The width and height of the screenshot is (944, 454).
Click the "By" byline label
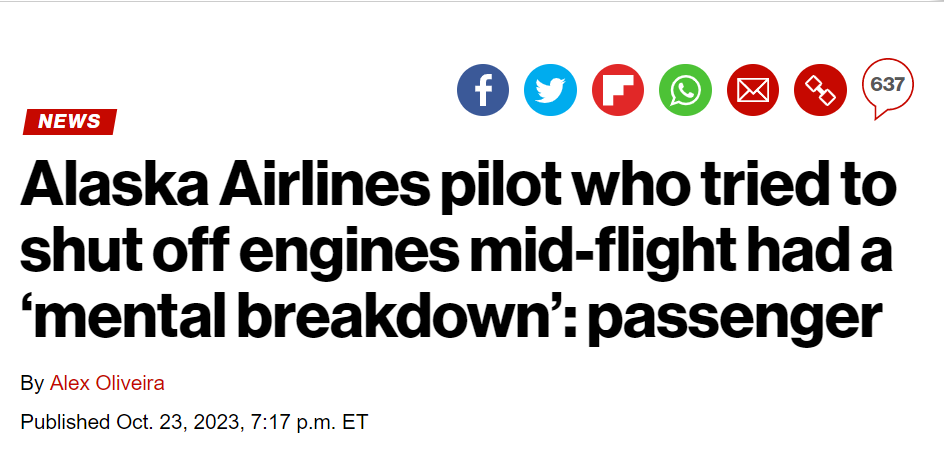point(32,383)
